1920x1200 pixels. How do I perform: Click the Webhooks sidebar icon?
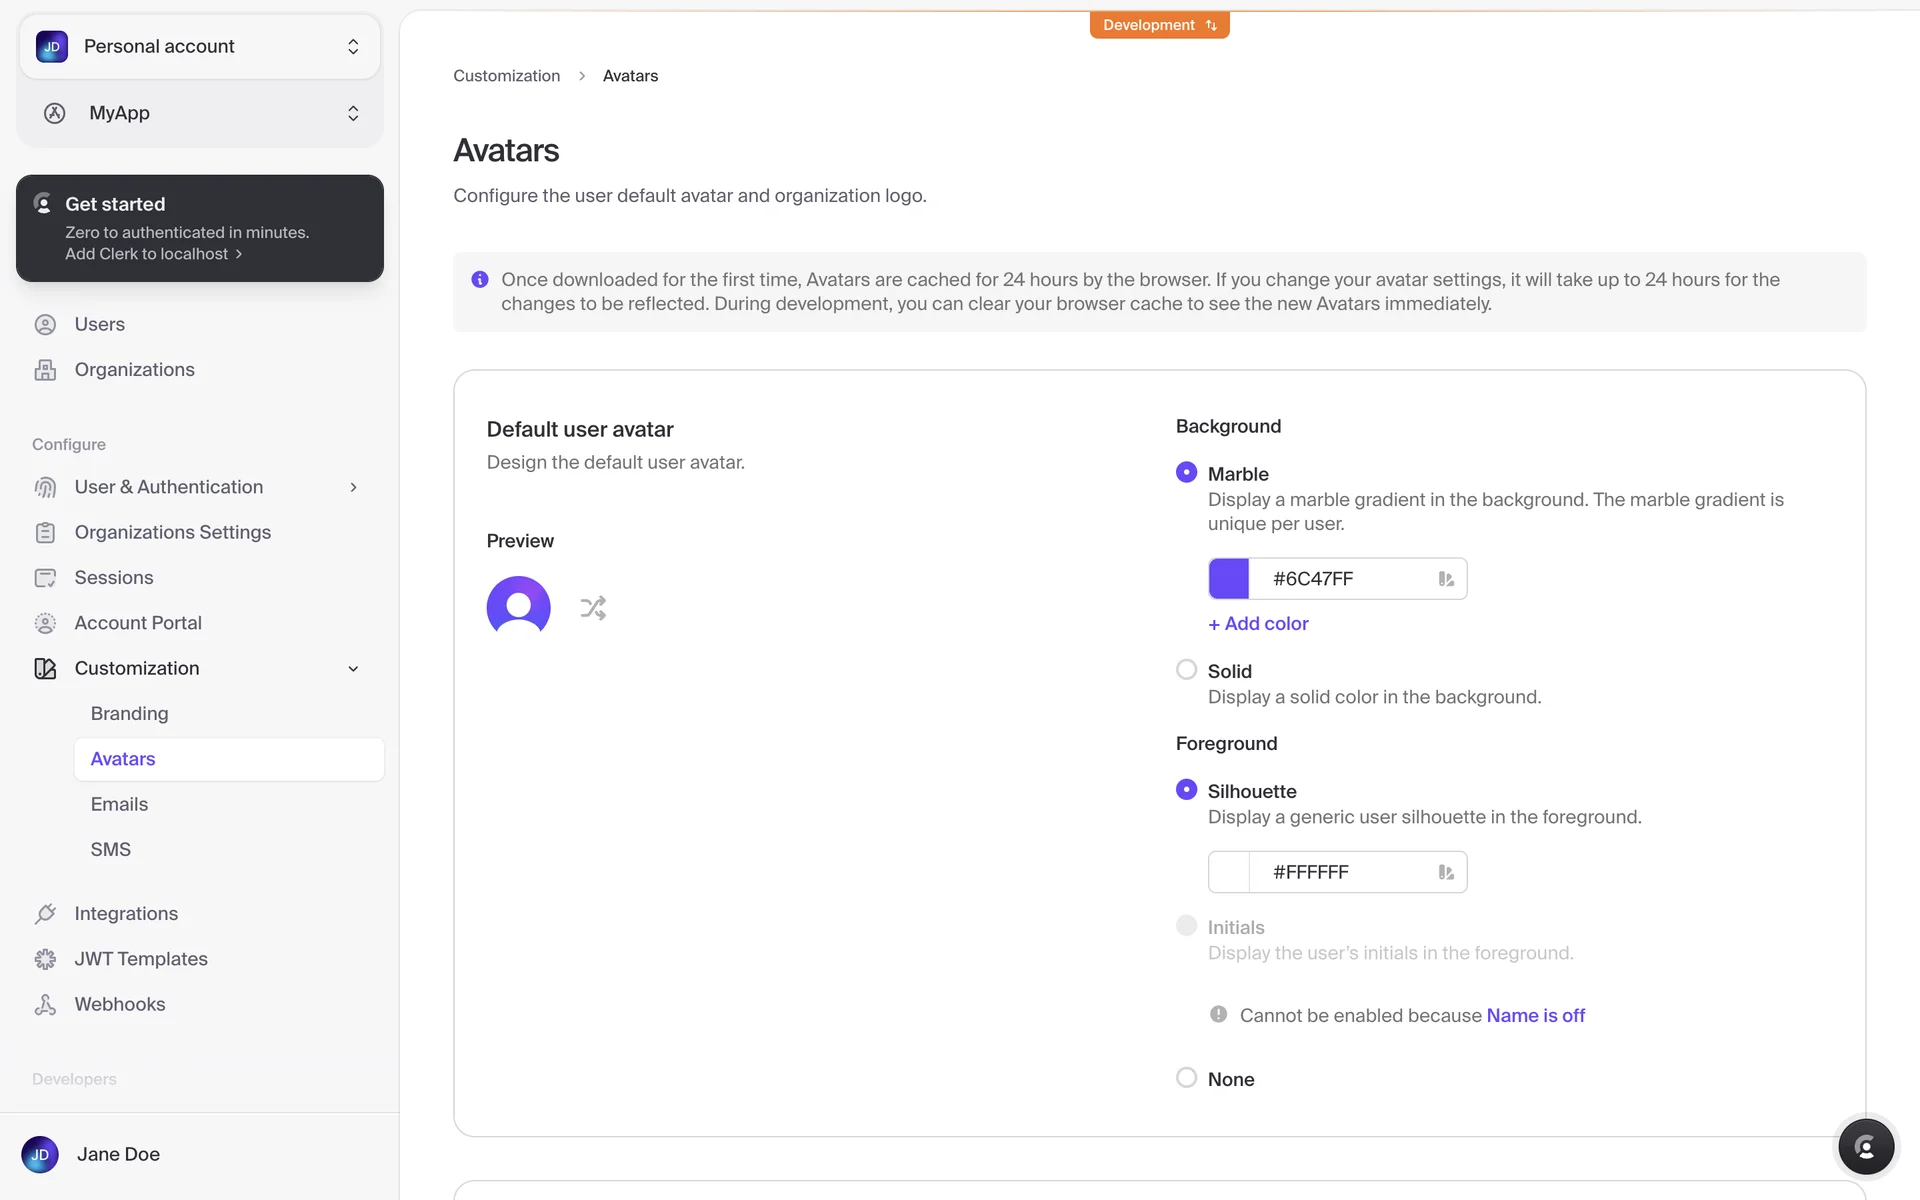(x=45, y=1005)
